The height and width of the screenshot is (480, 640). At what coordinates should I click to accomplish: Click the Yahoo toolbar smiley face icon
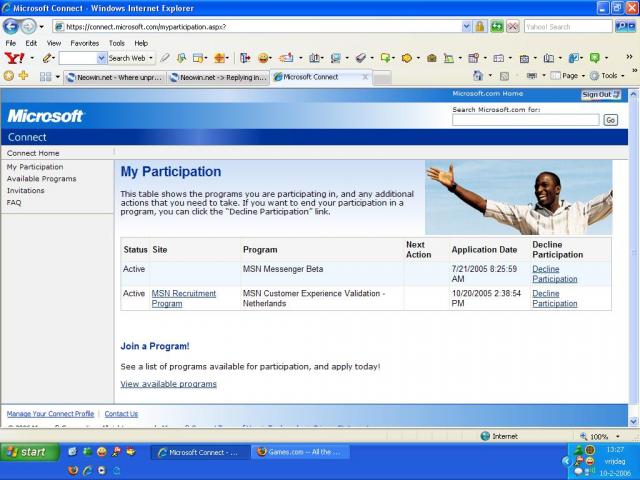tap(263, 58)
